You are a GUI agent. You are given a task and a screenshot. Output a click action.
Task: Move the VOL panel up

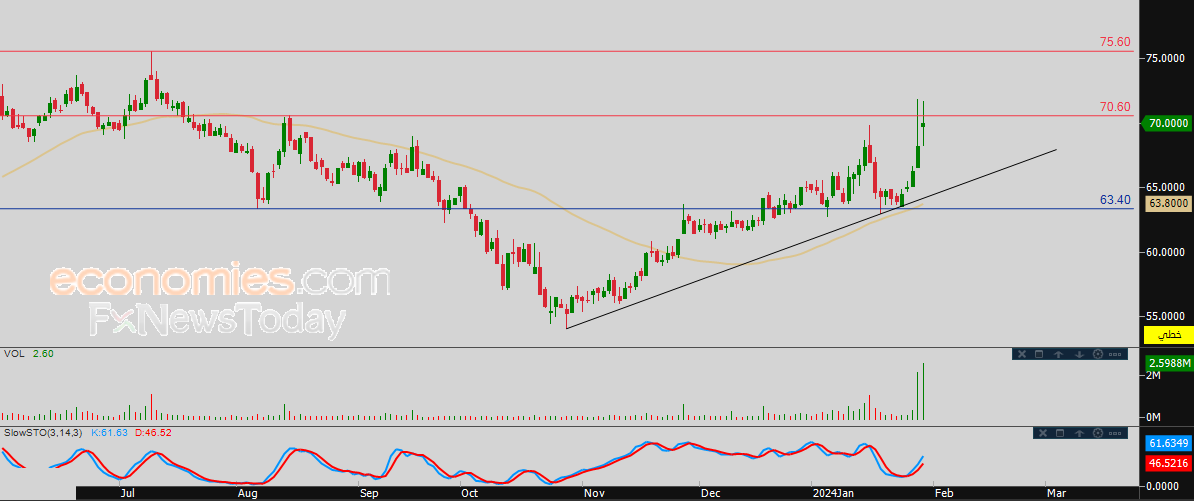[1058, 354]
